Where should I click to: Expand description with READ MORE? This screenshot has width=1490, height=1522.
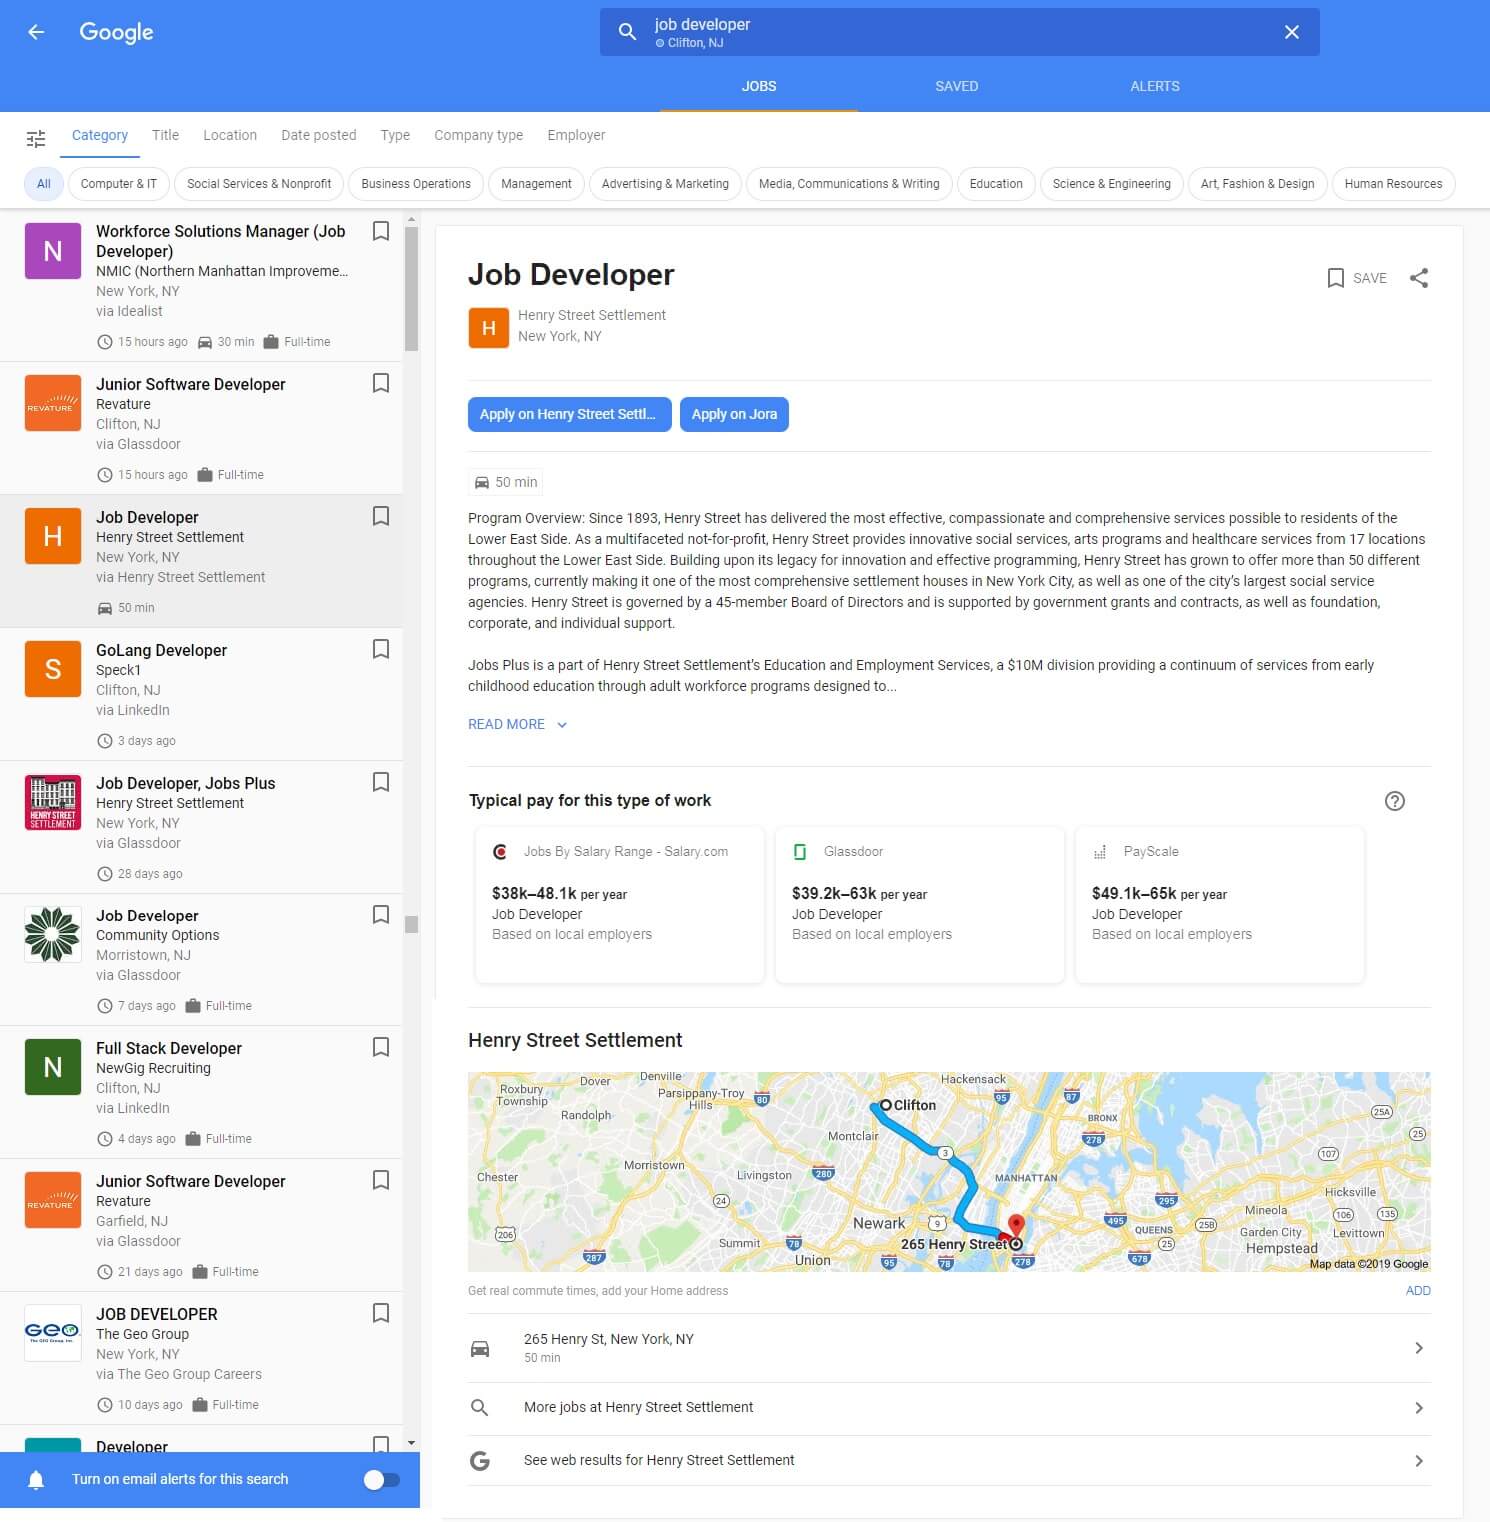[517, 724]
